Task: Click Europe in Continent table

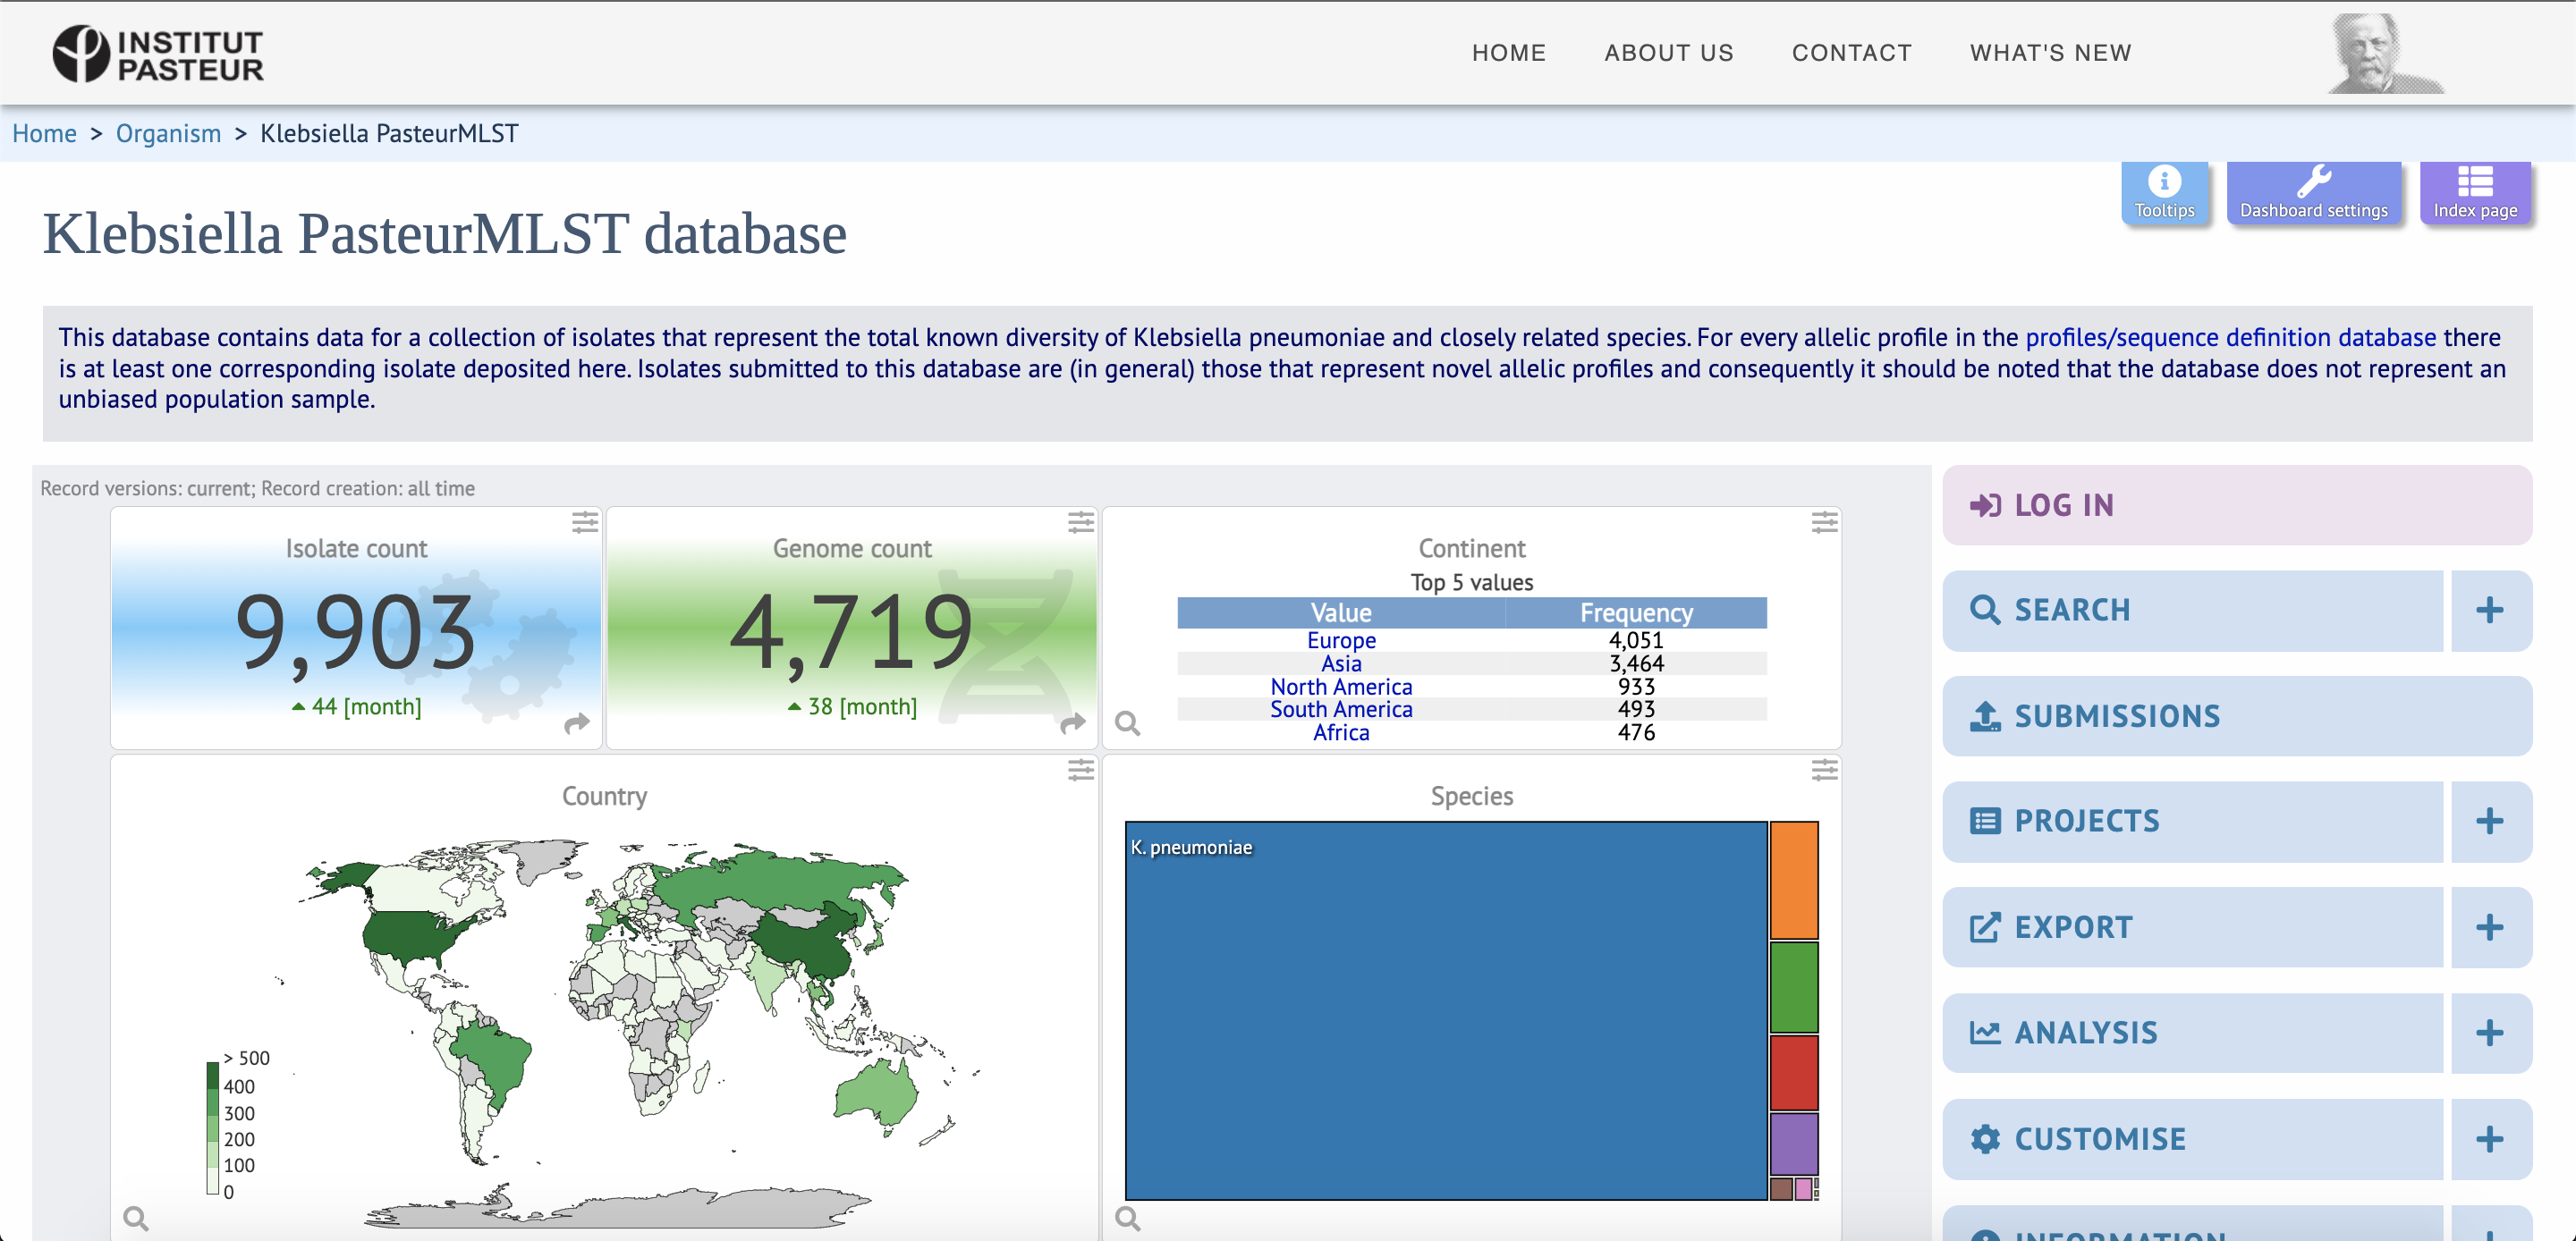Action: pos(1341,640)
